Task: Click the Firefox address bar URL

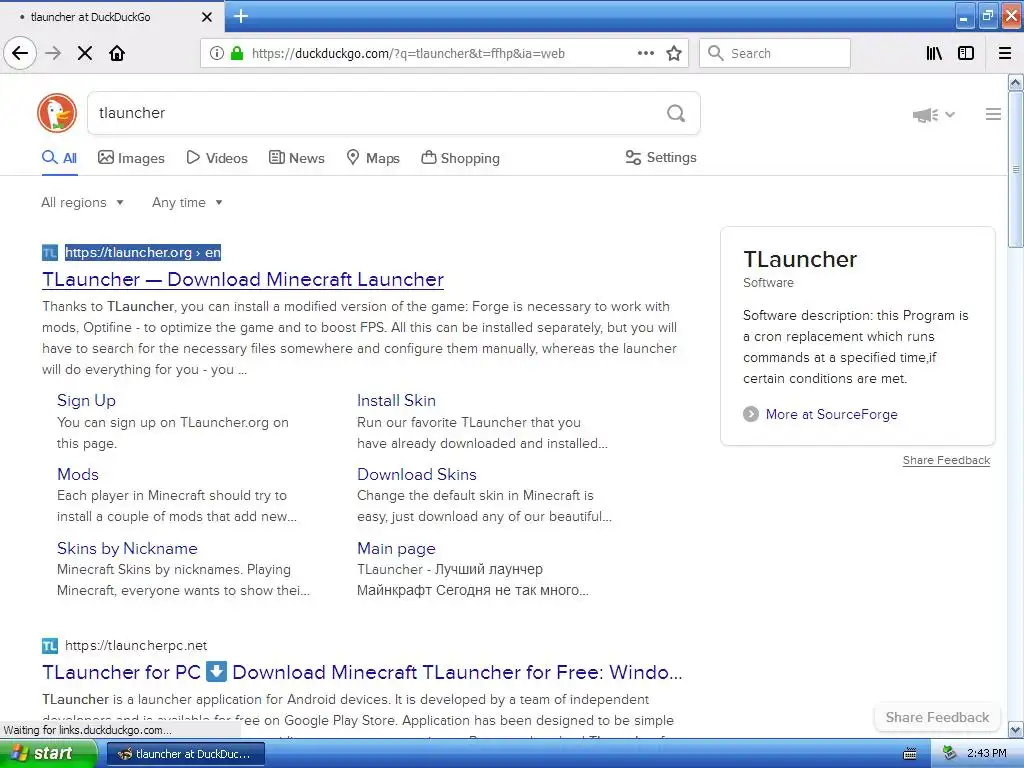Action: click(x=408, y=54)
